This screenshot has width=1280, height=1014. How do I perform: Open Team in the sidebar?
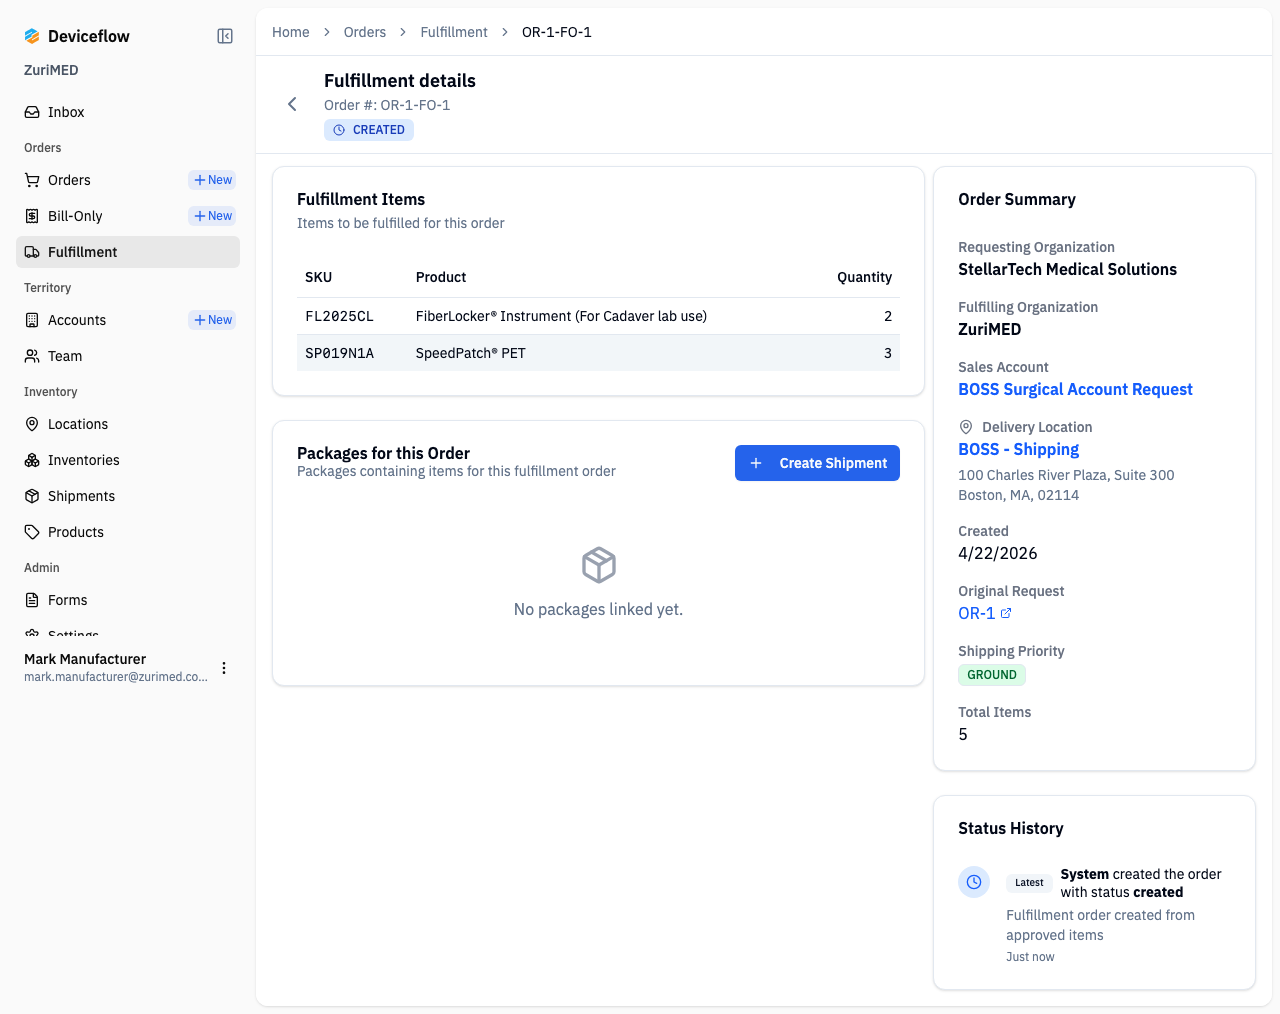pos(128,356)
